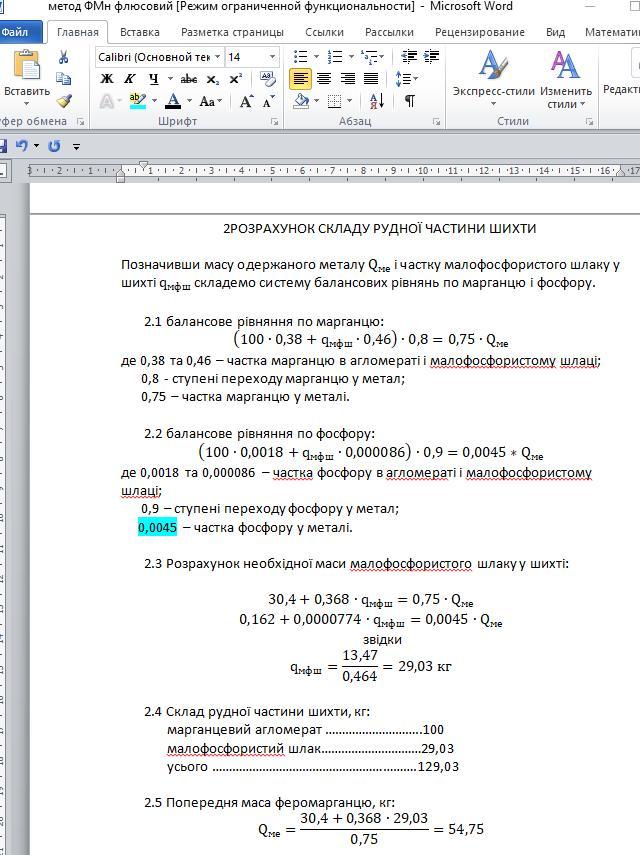This screenshot has height=855, width=640.
Task: Open Change Styles (Изменить стили) menu
Action: [x=565, y=79]
